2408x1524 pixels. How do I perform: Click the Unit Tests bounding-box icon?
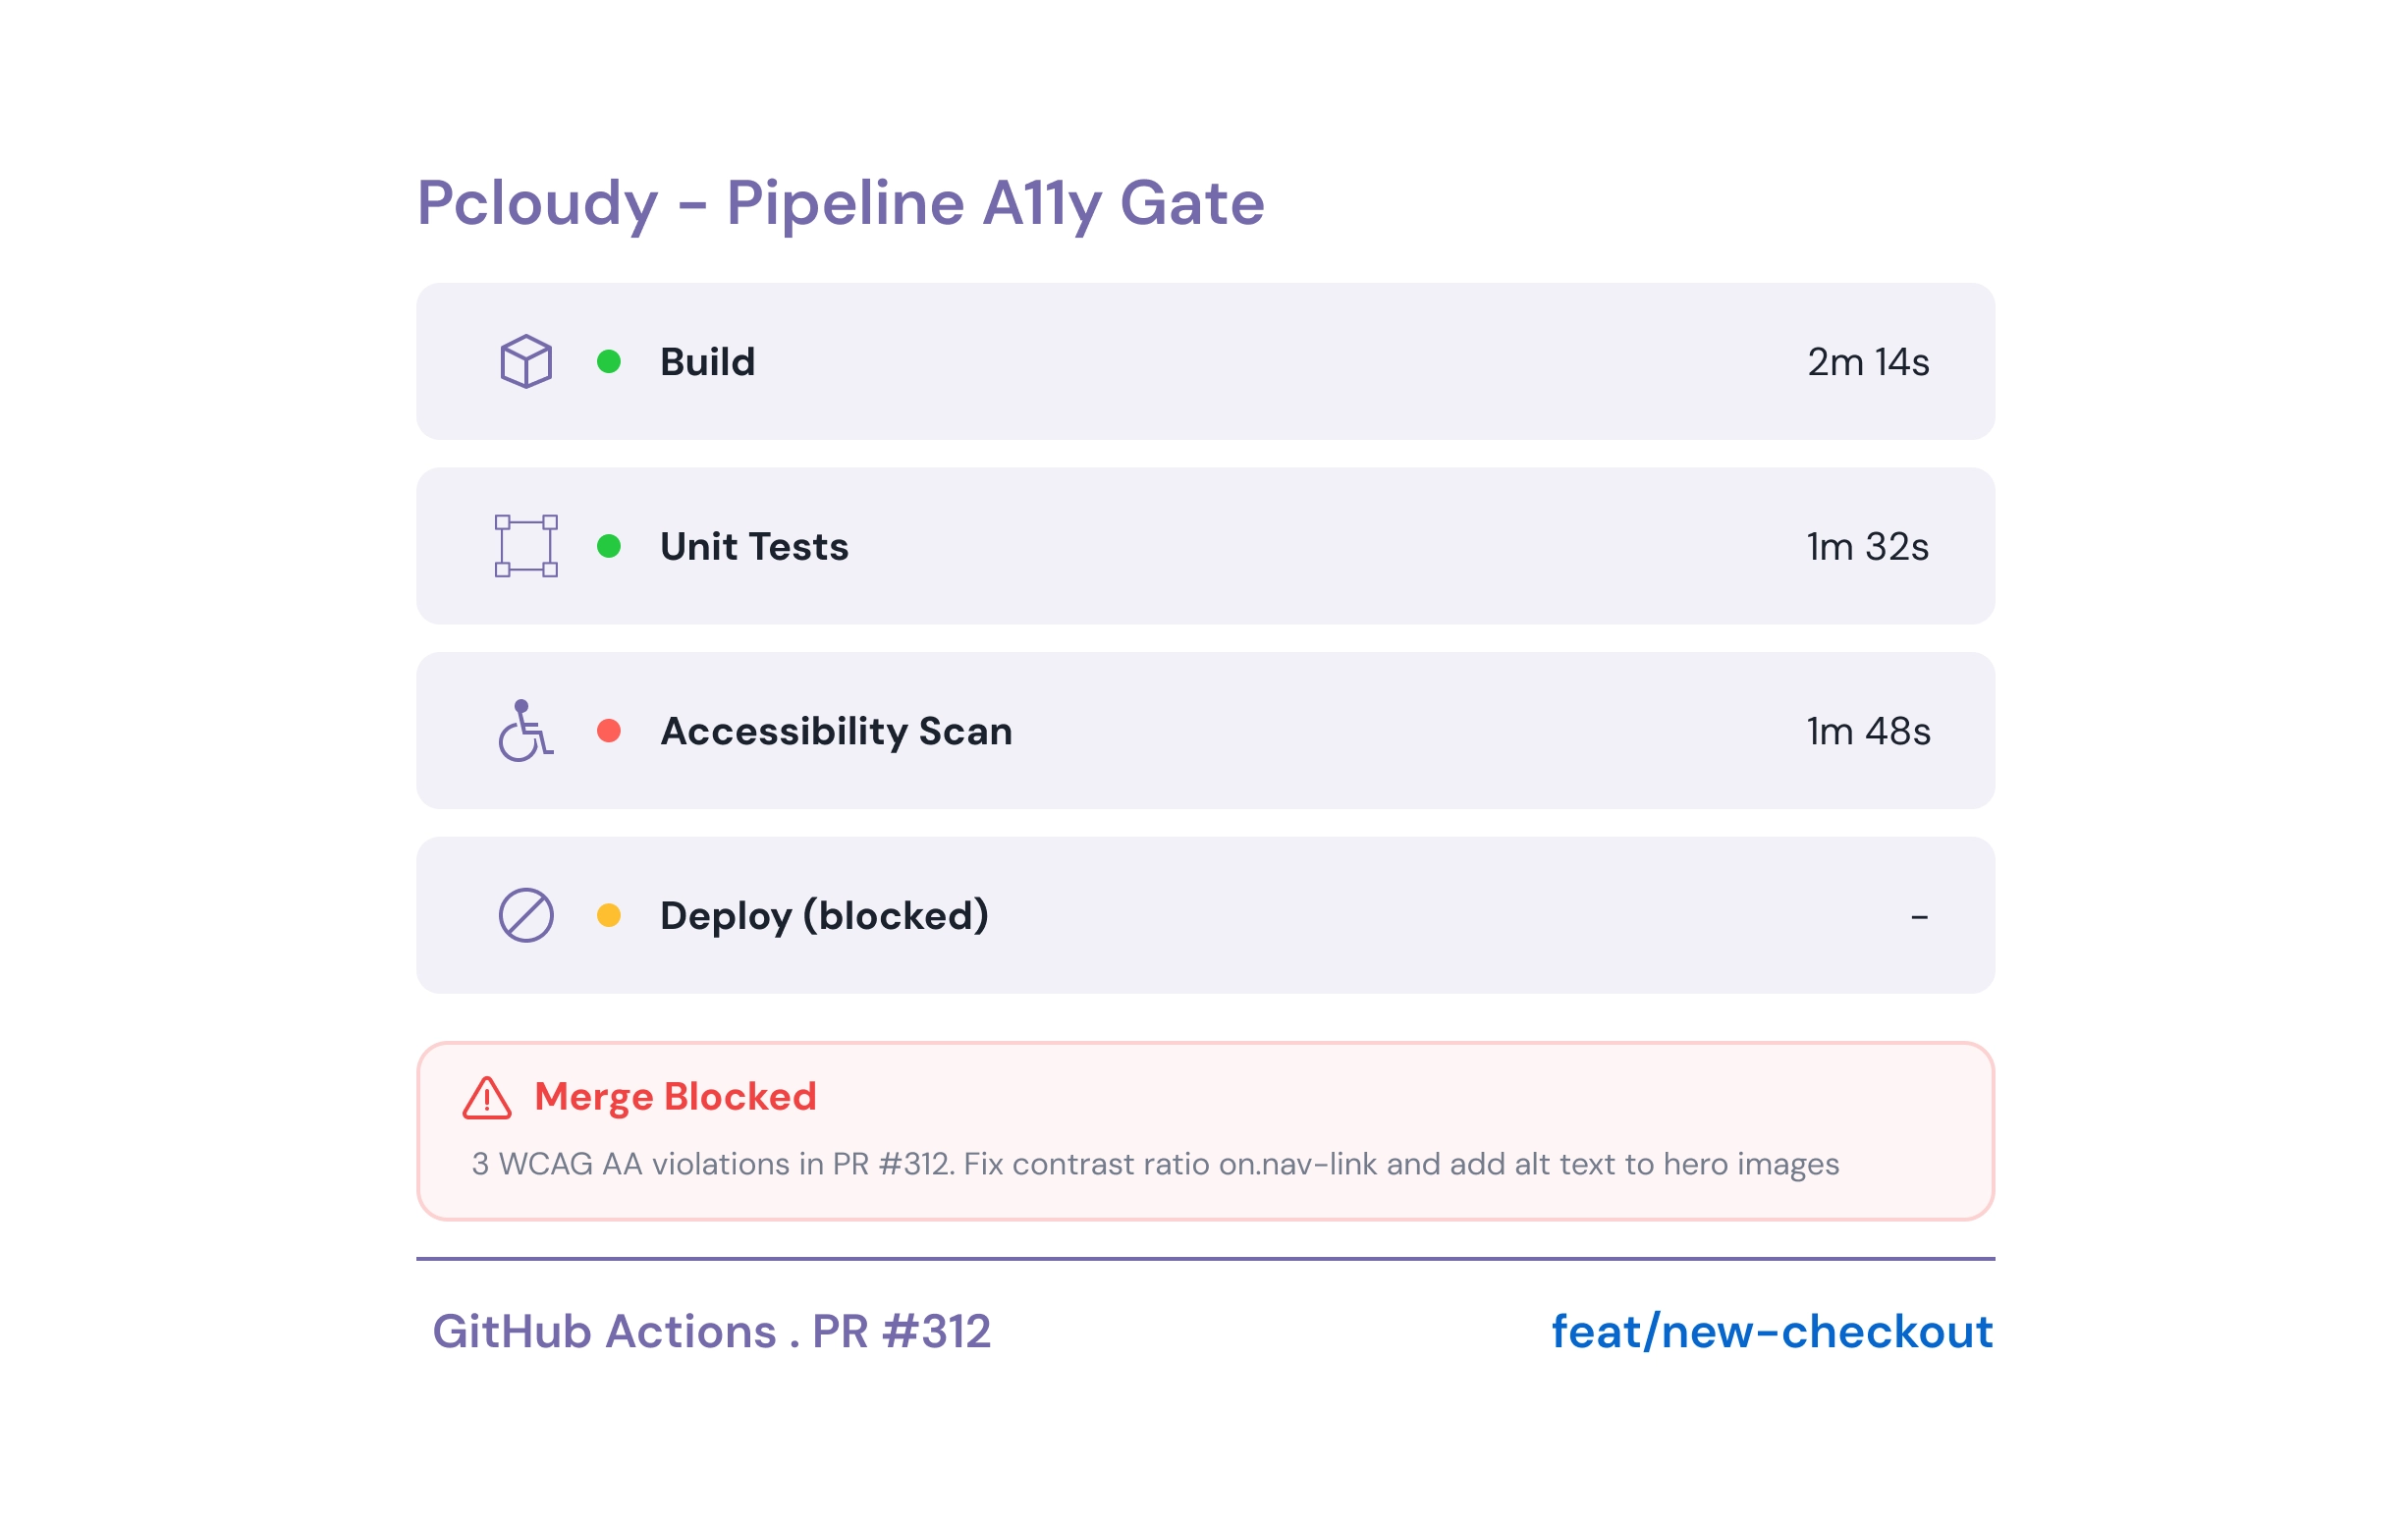526,546
